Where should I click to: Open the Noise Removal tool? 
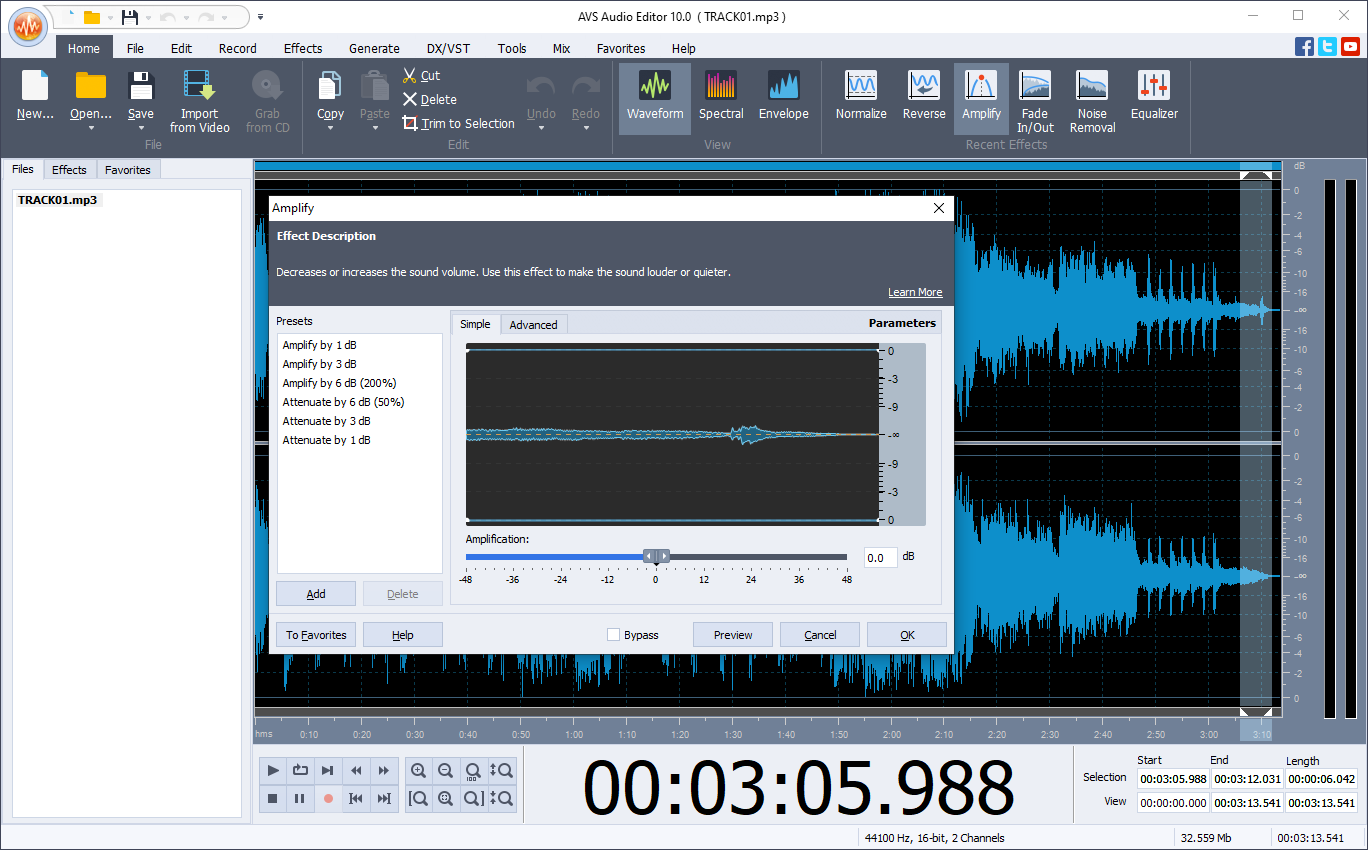tap(1091, 95)
